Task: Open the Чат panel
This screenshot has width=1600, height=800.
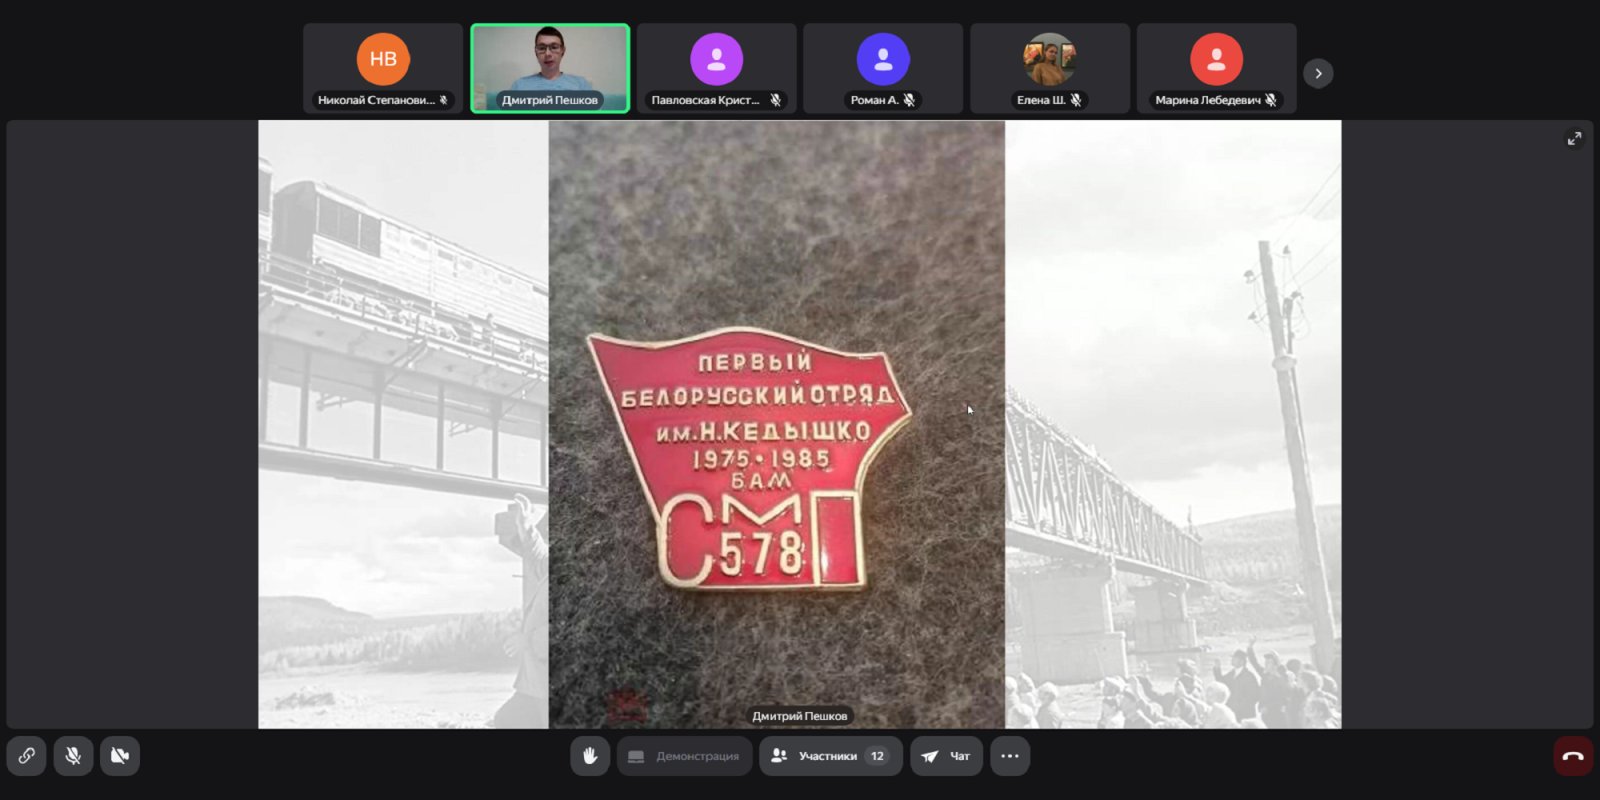Action: coord(946,756)
